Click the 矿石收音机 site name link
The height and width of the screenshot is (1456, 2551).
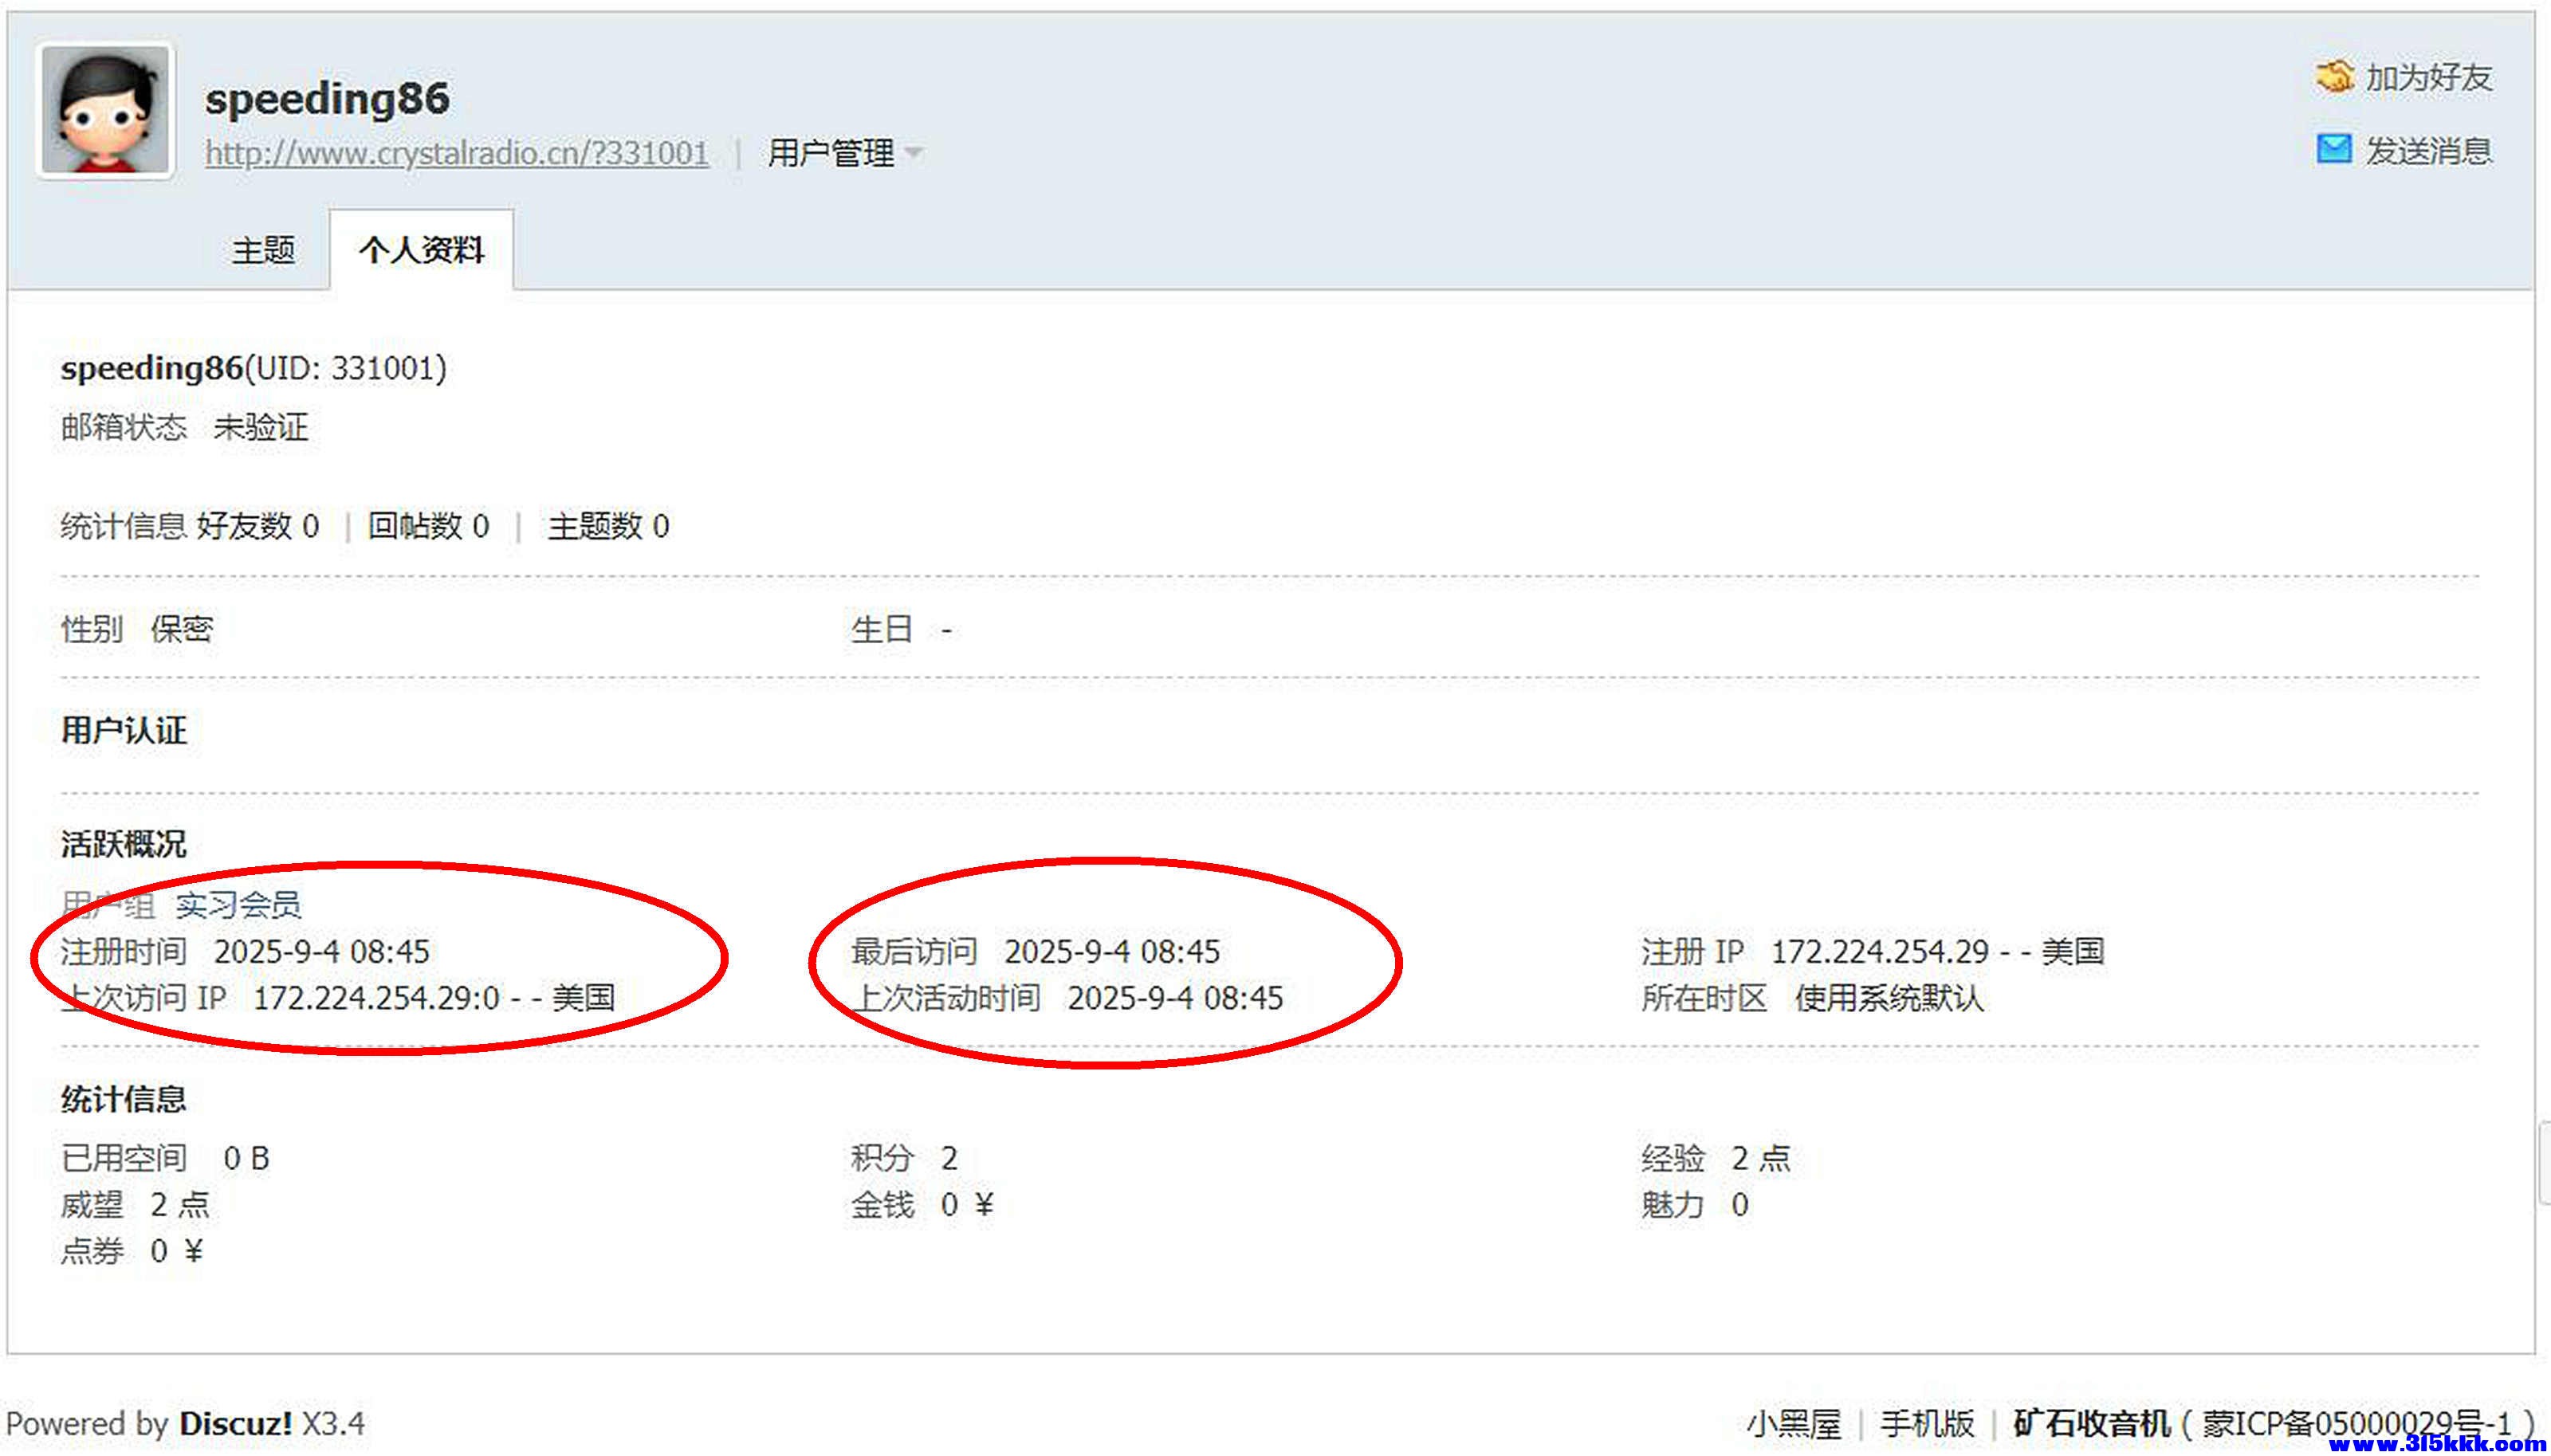click(x=2091, y=1423)
